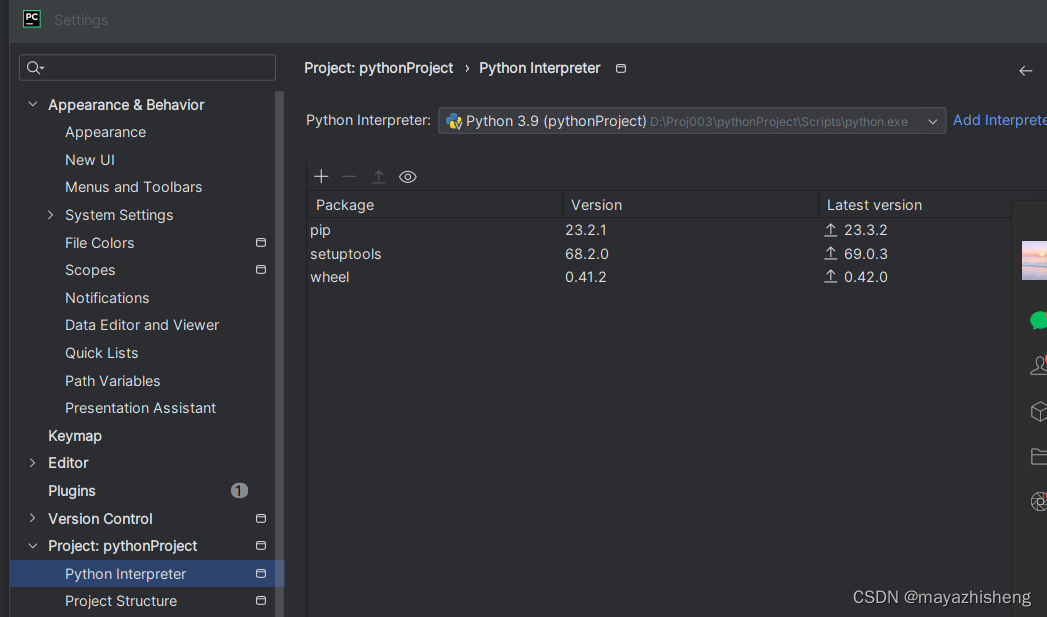Click project marker icon on Python Interpreter row
Image resolution: width=1047 pixels, height=617 pixels.
(x=261, y=574)
